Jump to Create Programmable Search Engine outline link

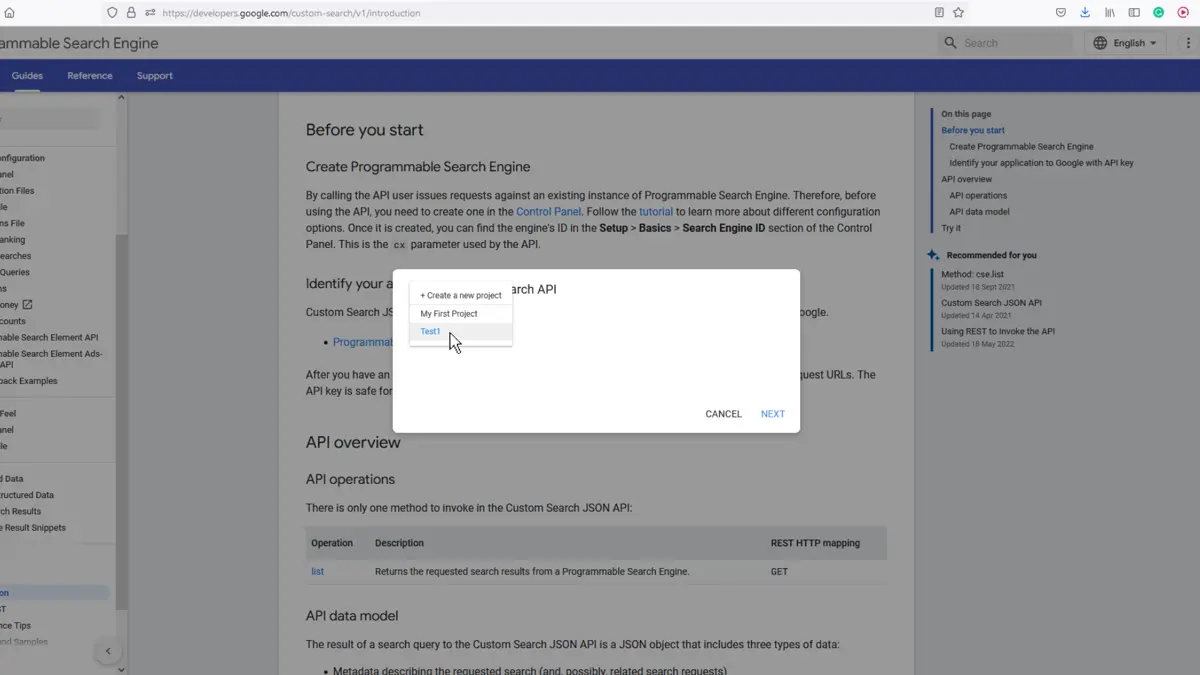coord(1021,147)
